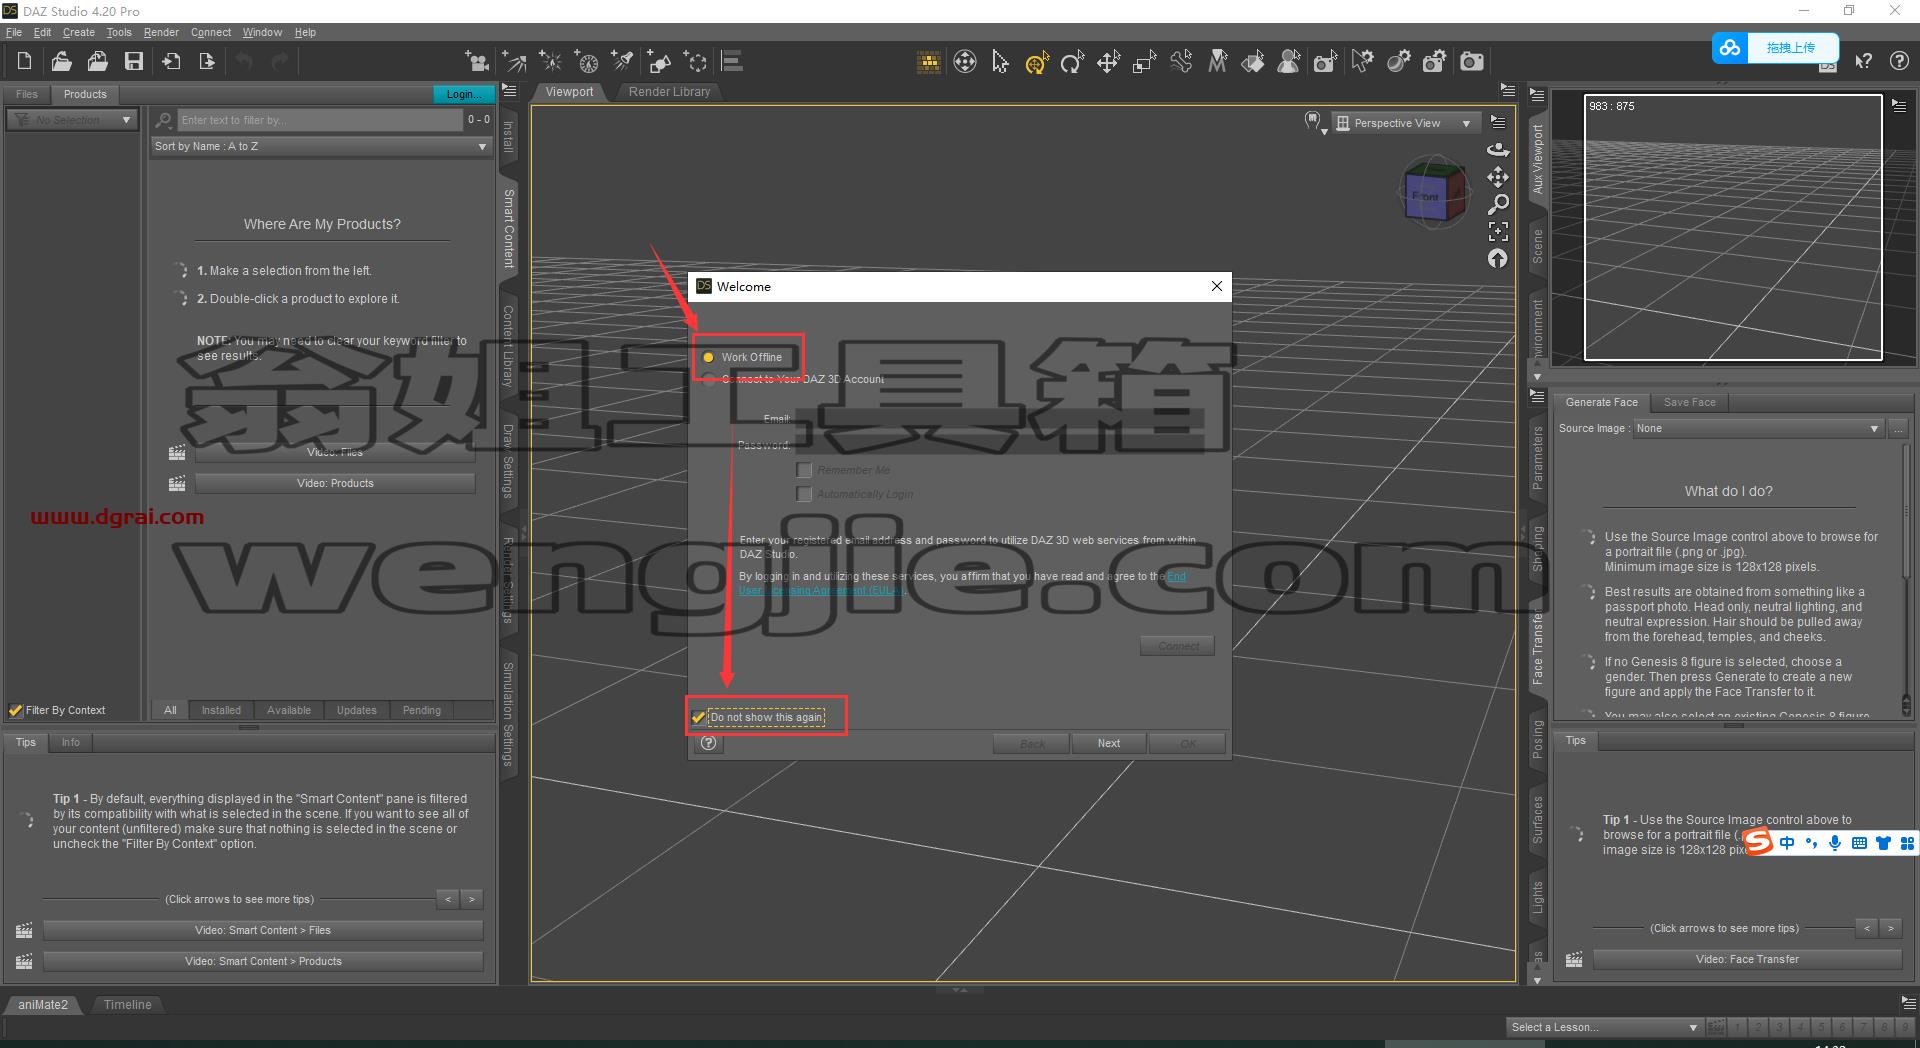
Task: Open Sort by Name A to Z dropdown
Action: coord(321,146)
